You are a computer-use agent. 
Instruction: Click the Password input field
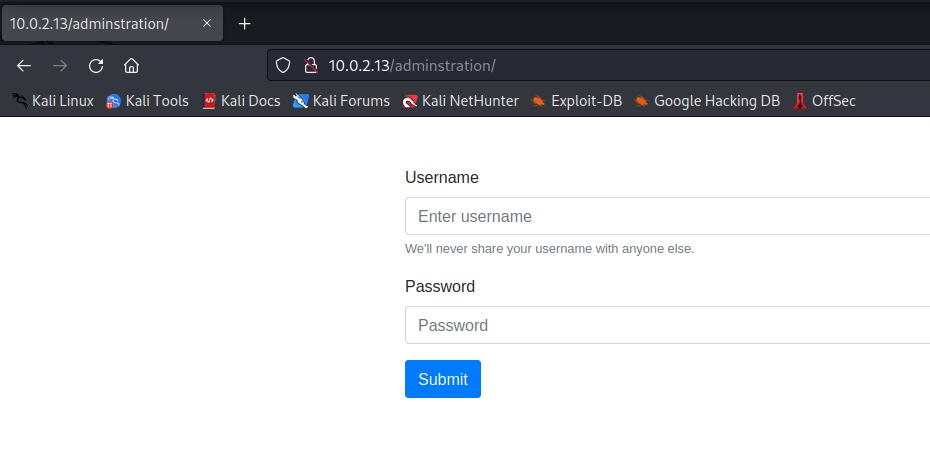pos(667,325)
